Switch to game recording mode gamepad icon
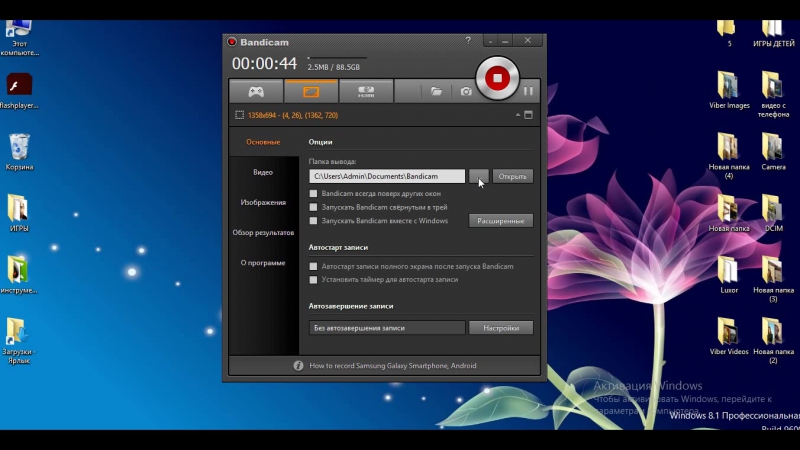Screen dimensions: 800x450 pos(256,91)
